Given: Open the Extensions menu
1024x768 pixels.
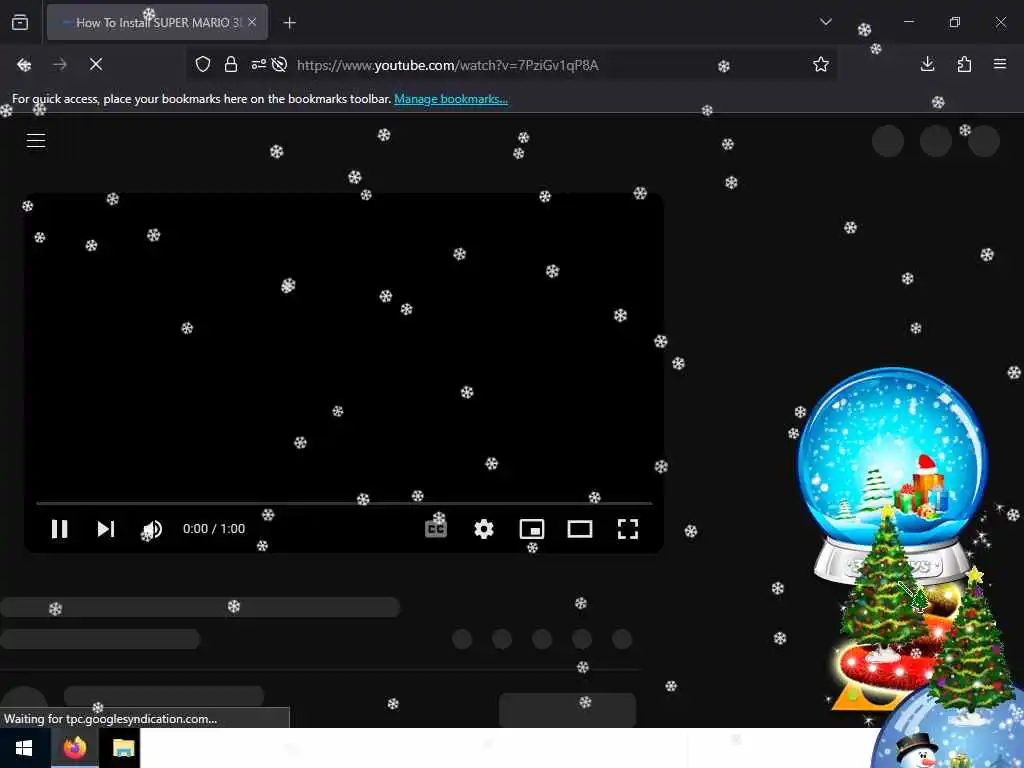Looking at the screenshot, I should 964,64.
